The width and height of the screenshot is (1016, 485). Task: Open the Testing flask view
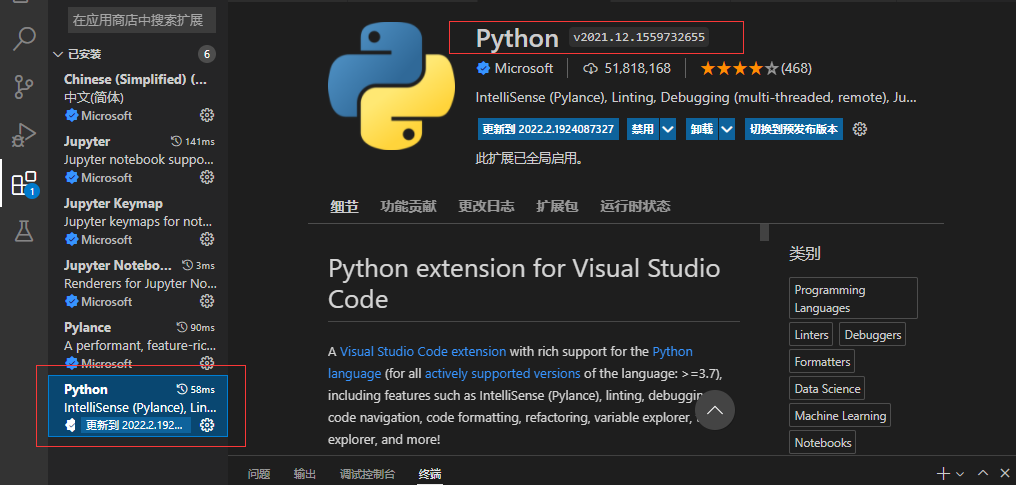[x=24, y=231]
